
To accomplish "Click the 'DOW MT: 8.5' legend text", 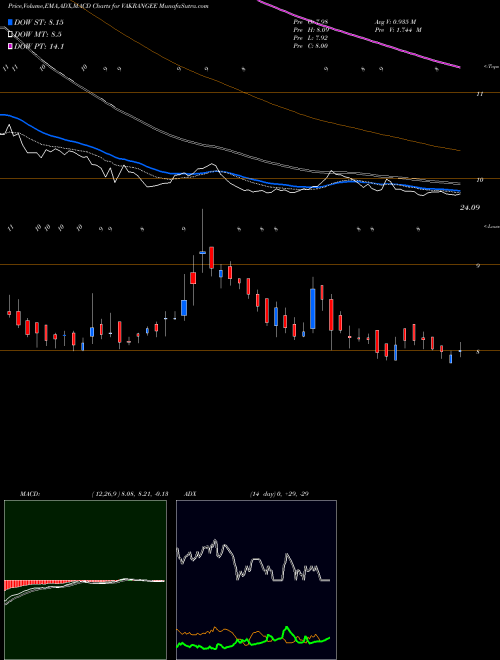I will pos(38,35).
